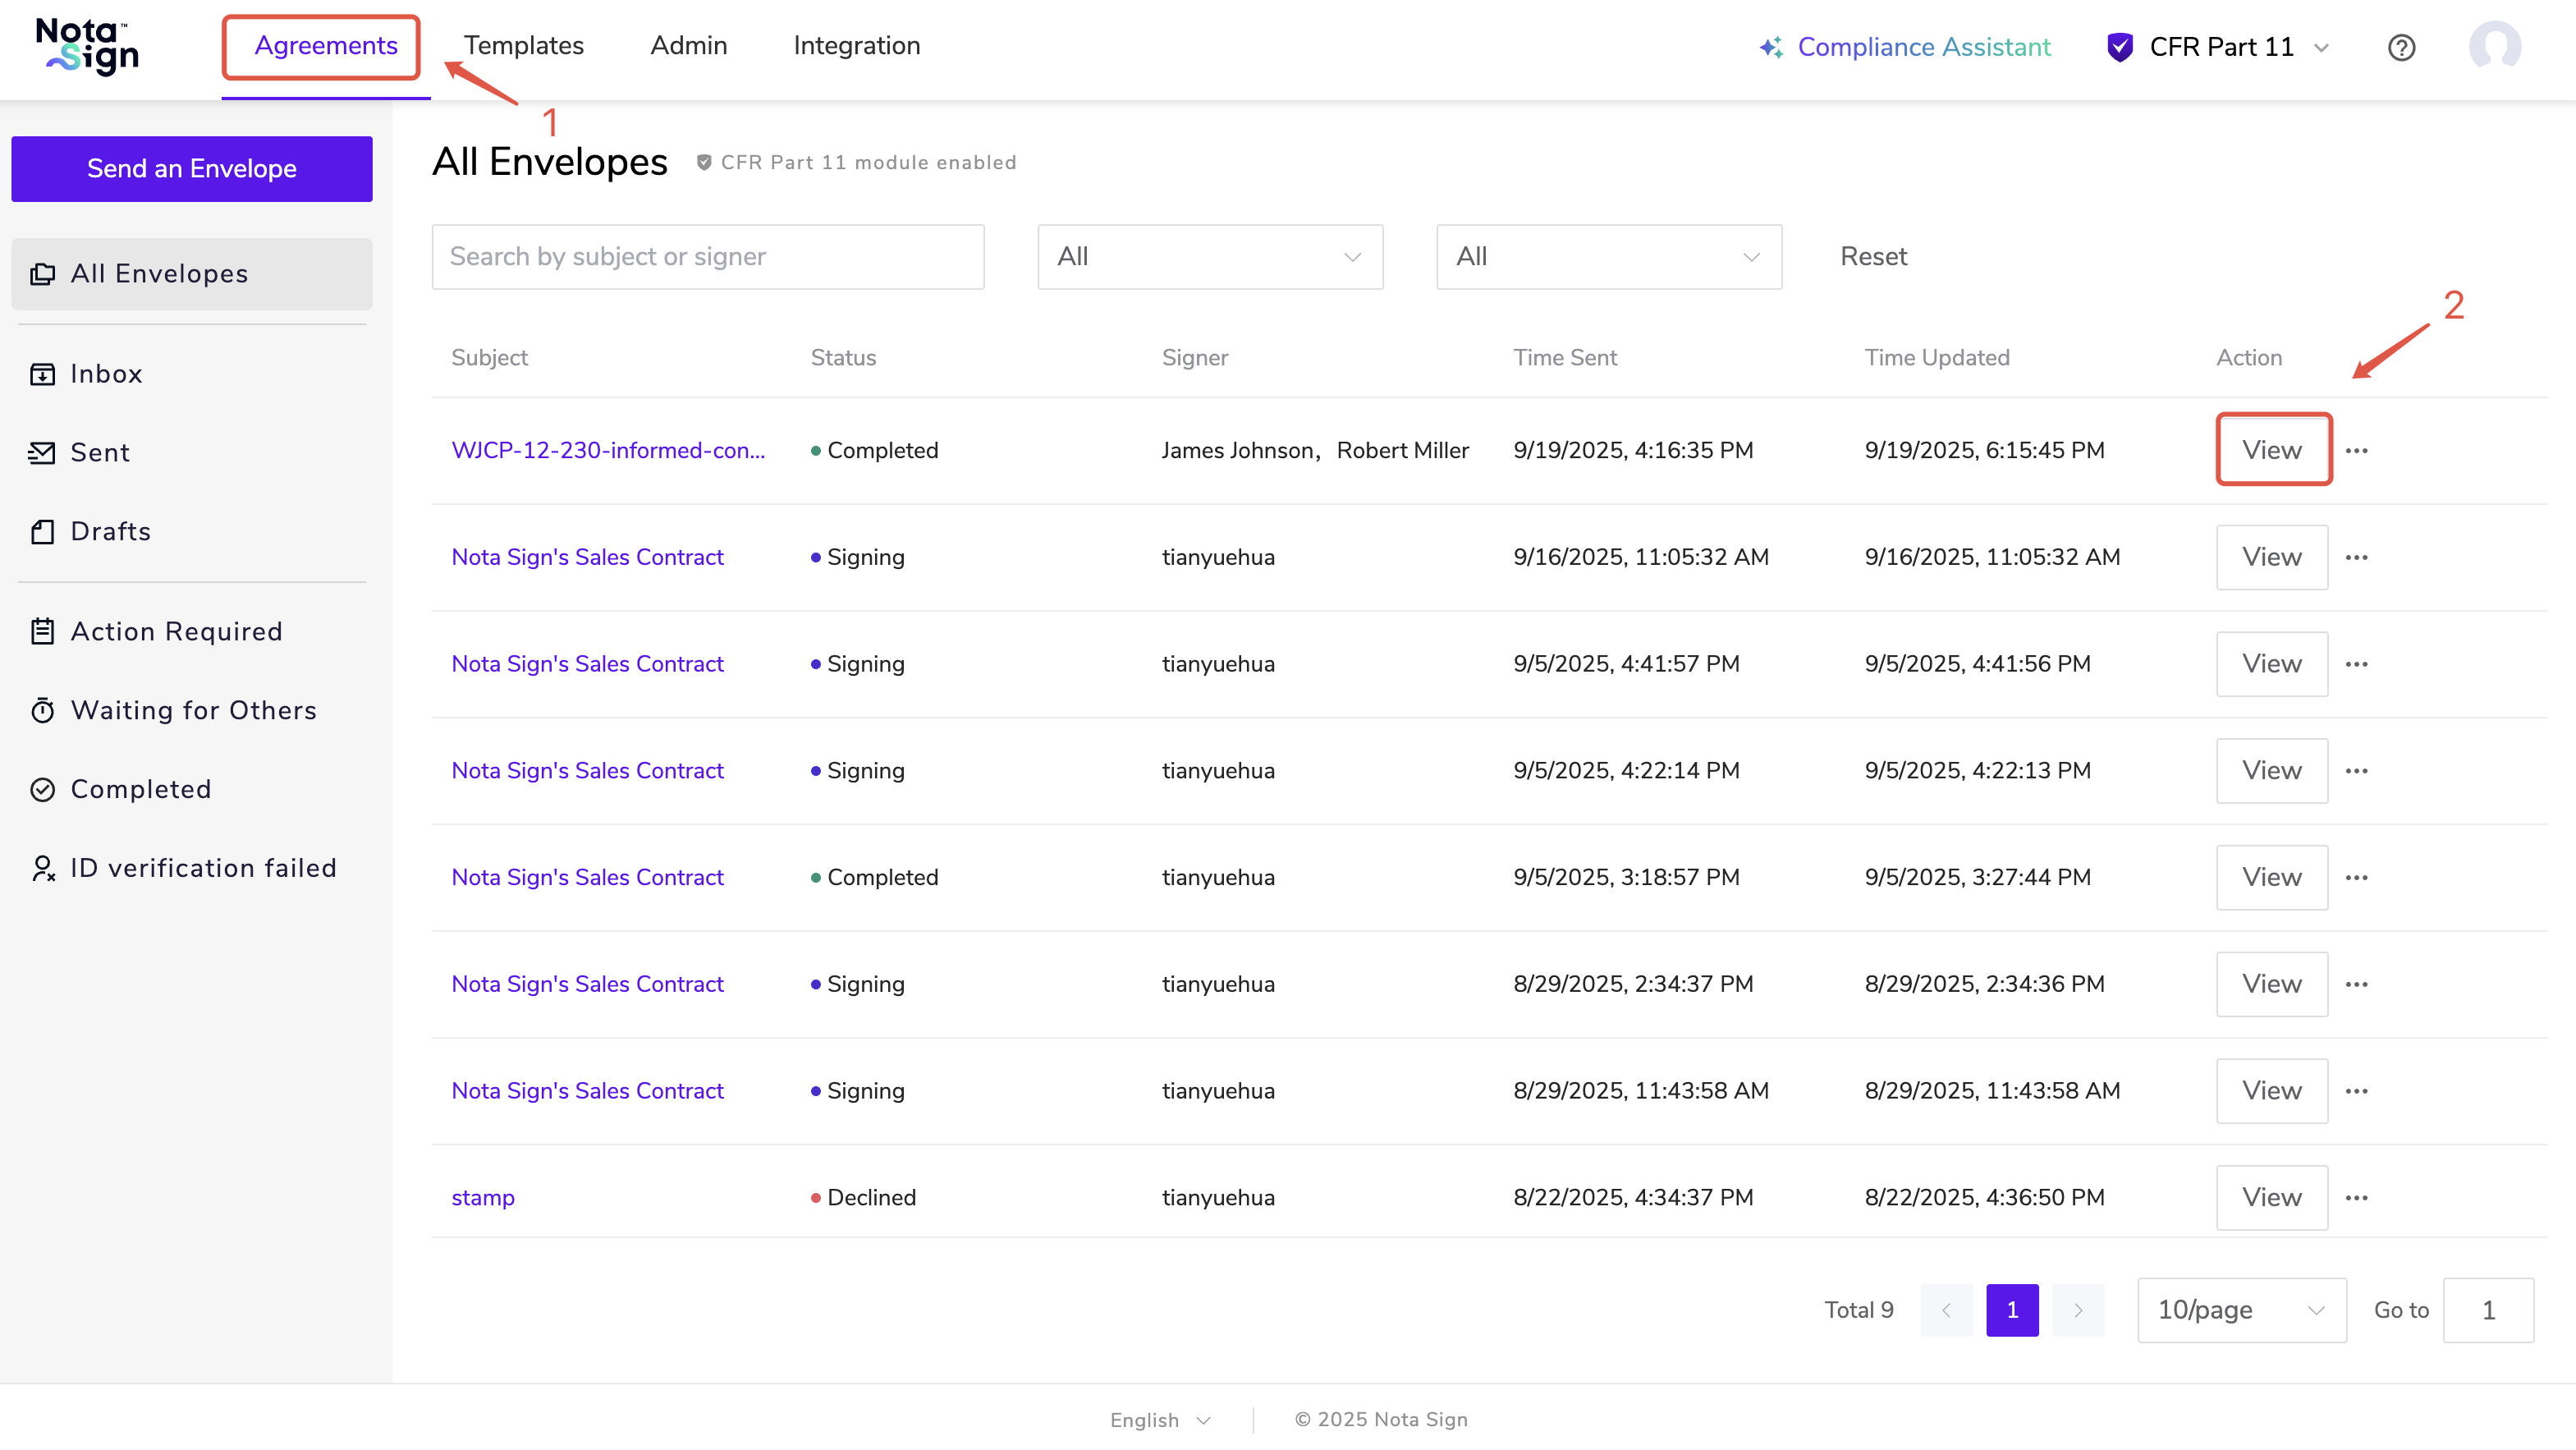Open the Integration tab
The height and width of the screenshot is (1450, 2576).
click(x=856, y=46)
